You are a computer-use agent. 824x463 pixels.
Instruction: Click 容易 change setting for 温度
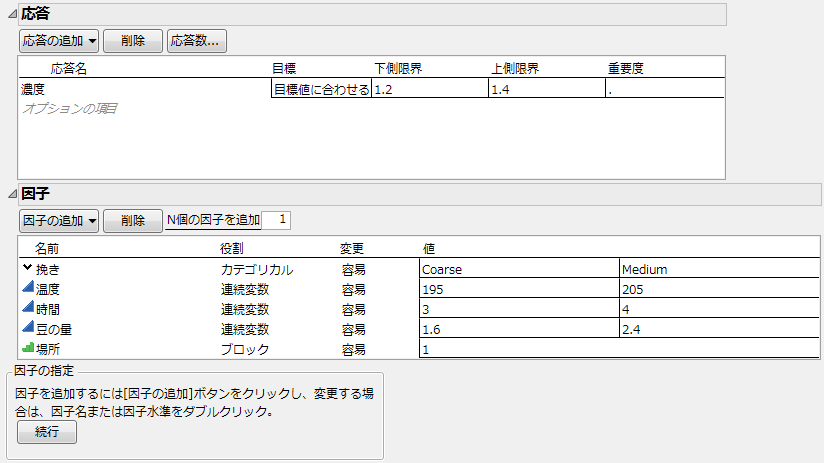353,290
